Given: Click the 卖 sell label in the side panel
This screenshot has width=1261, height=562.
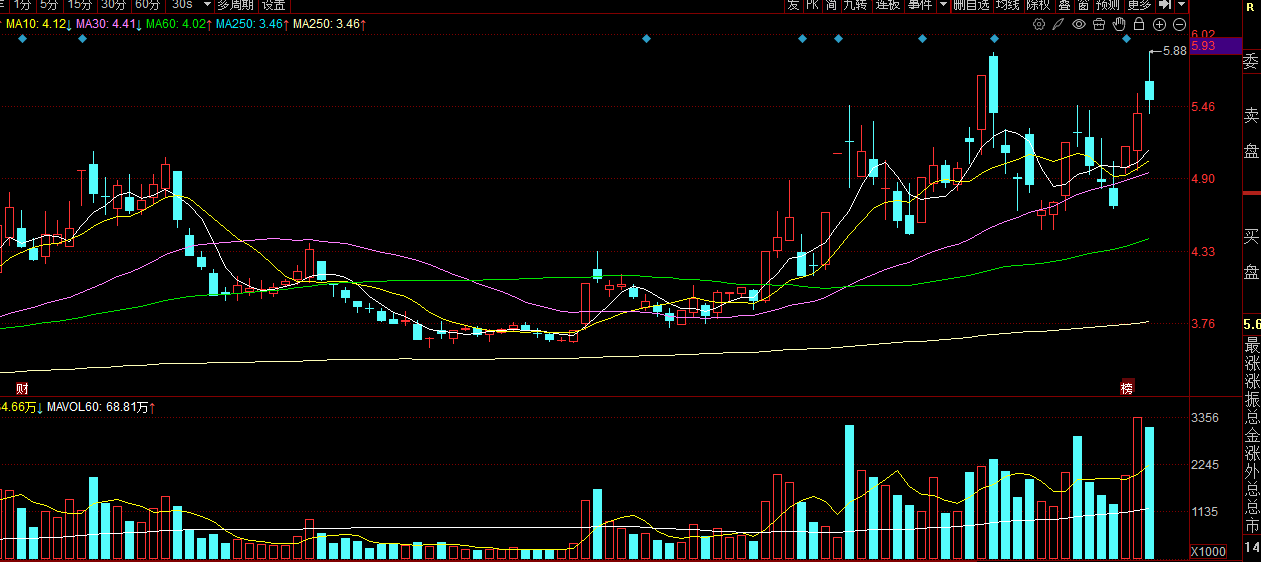Looking at the screenshot, I should click(1251, 116).
